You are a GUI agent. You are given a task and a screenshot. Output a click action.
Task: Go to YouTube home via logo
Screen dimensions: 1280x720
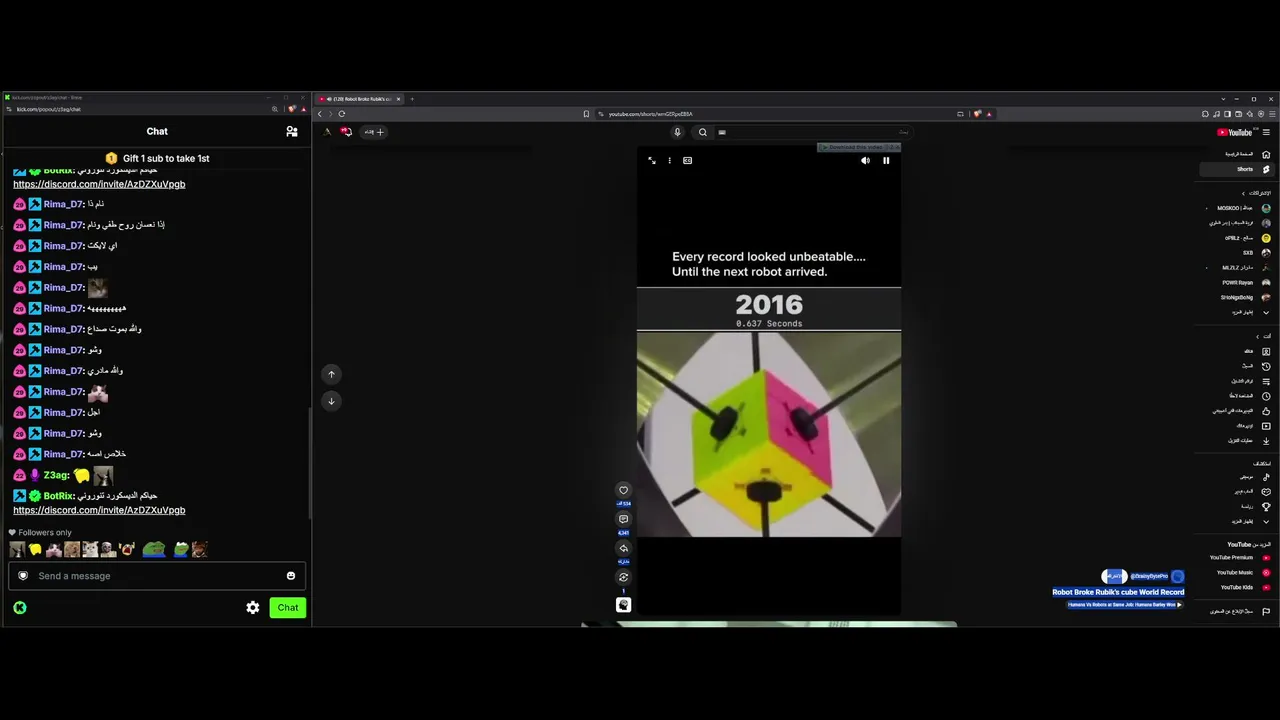point(1235,132)
